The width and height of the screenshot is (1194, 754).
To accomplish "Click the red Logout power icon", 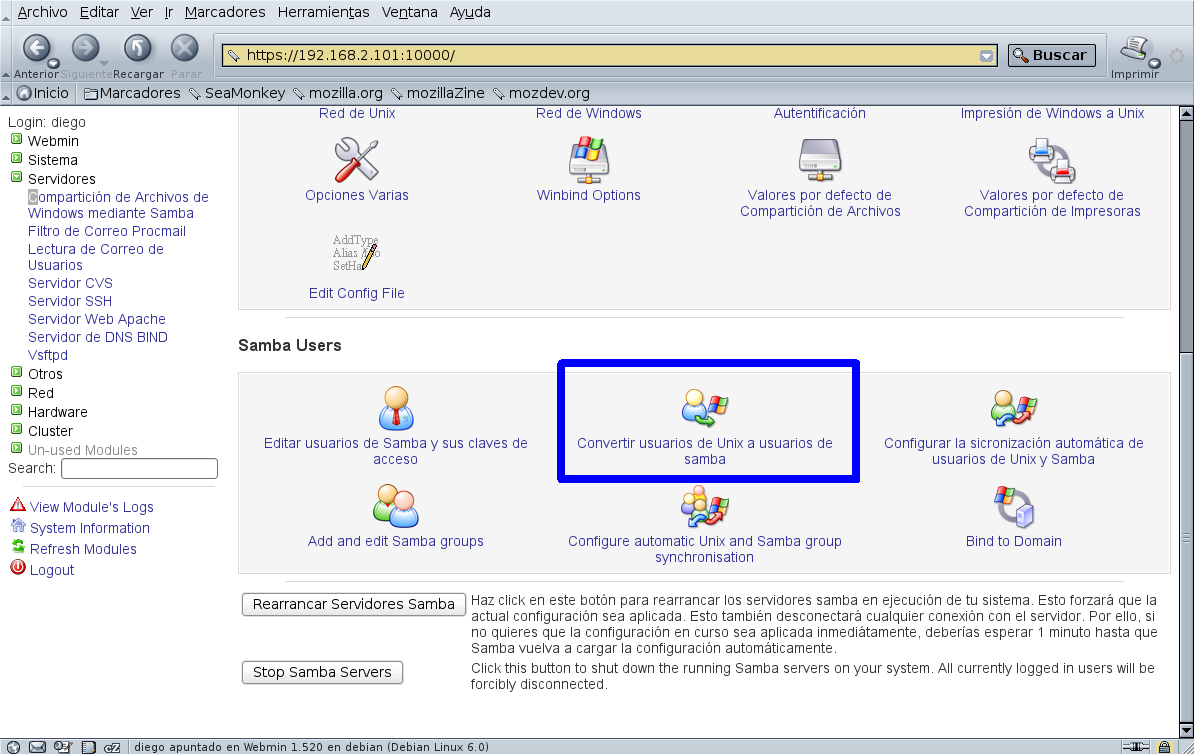I will 18,567.
